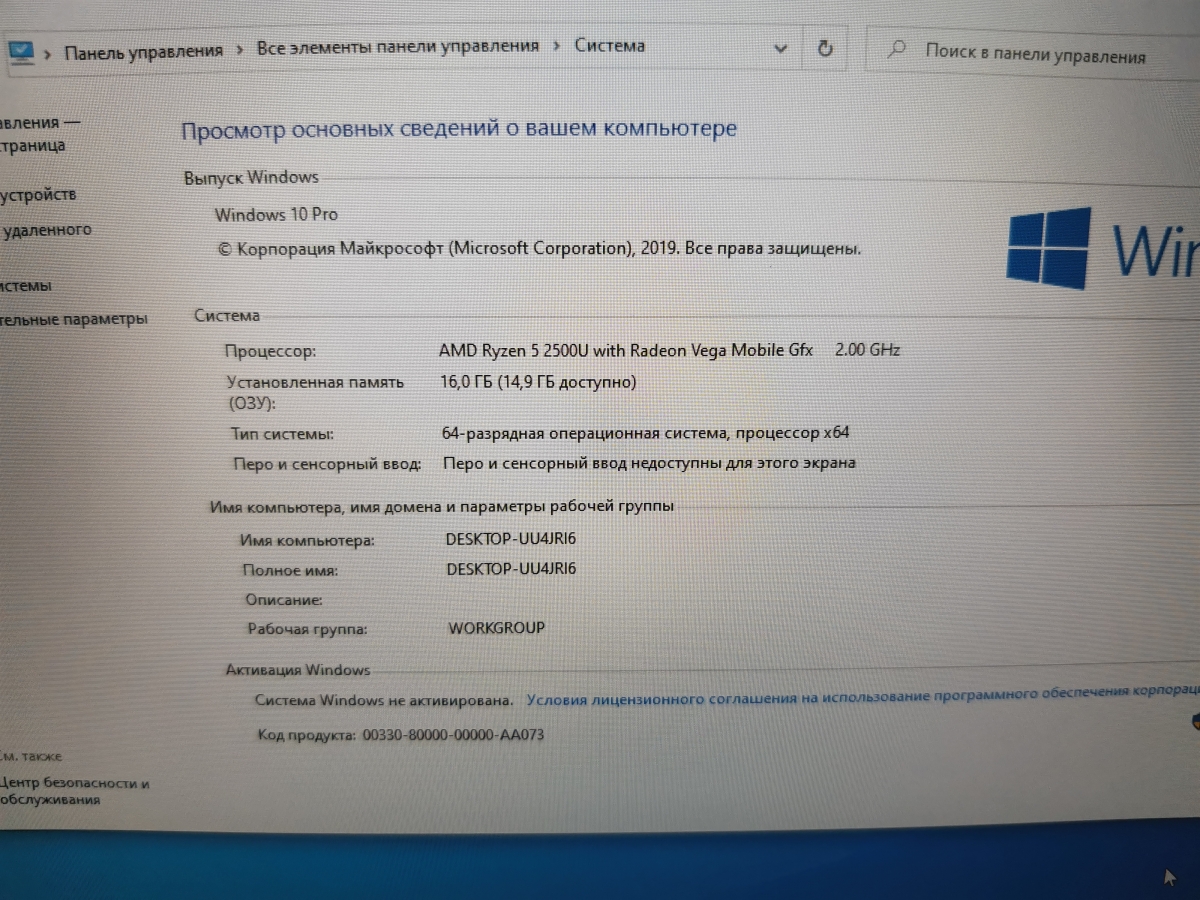Image resolution: width=1200 pixels, height=900 pixels.
Task: Click the Microsoft Corporation copyright line
Action: tap(538, 249)
